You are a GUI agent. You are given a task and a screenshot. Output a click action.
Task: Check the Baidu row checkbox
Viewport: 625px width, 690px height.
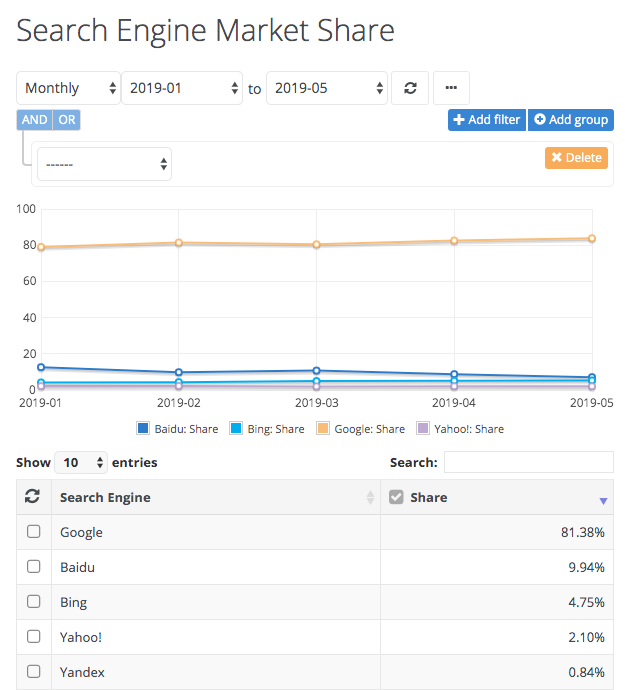33,566
